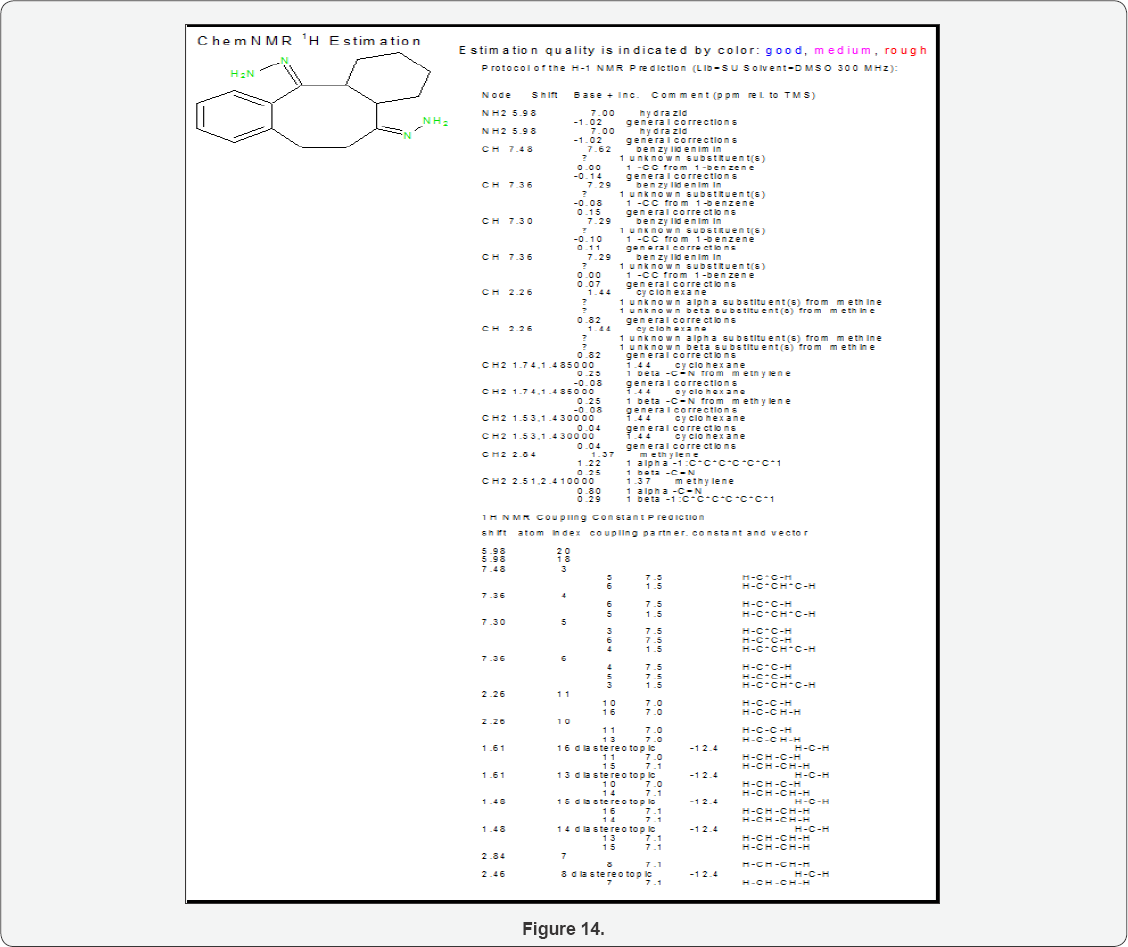Select the CH 7.30 node row
The image size is (1128, 947).
[x=507, y=221]
